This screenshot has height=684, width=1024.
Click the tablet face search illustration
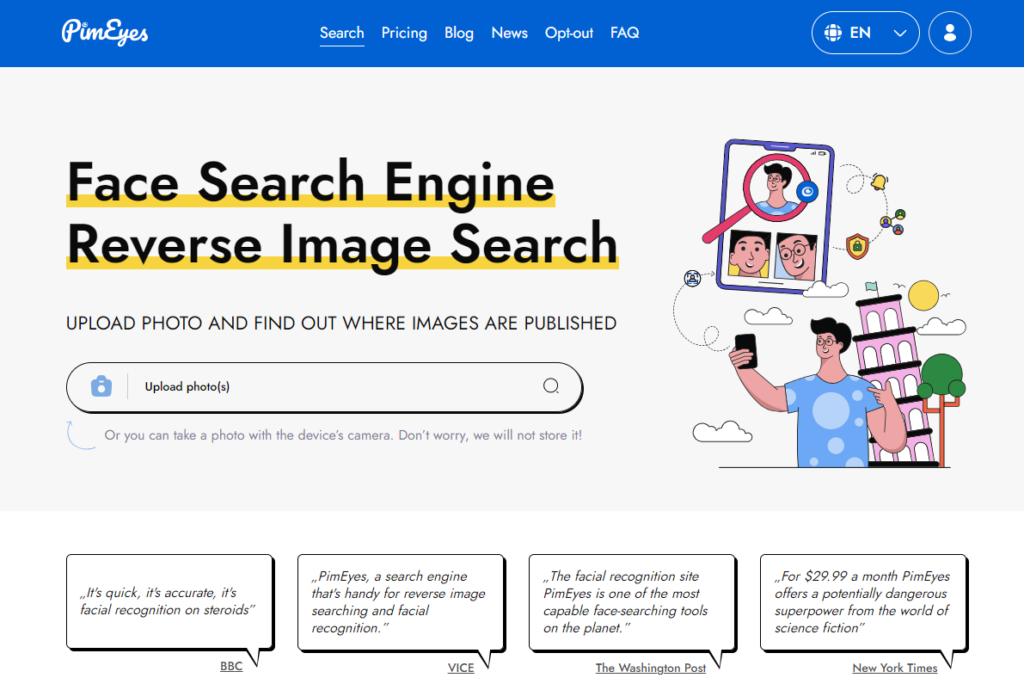point(774,216)
